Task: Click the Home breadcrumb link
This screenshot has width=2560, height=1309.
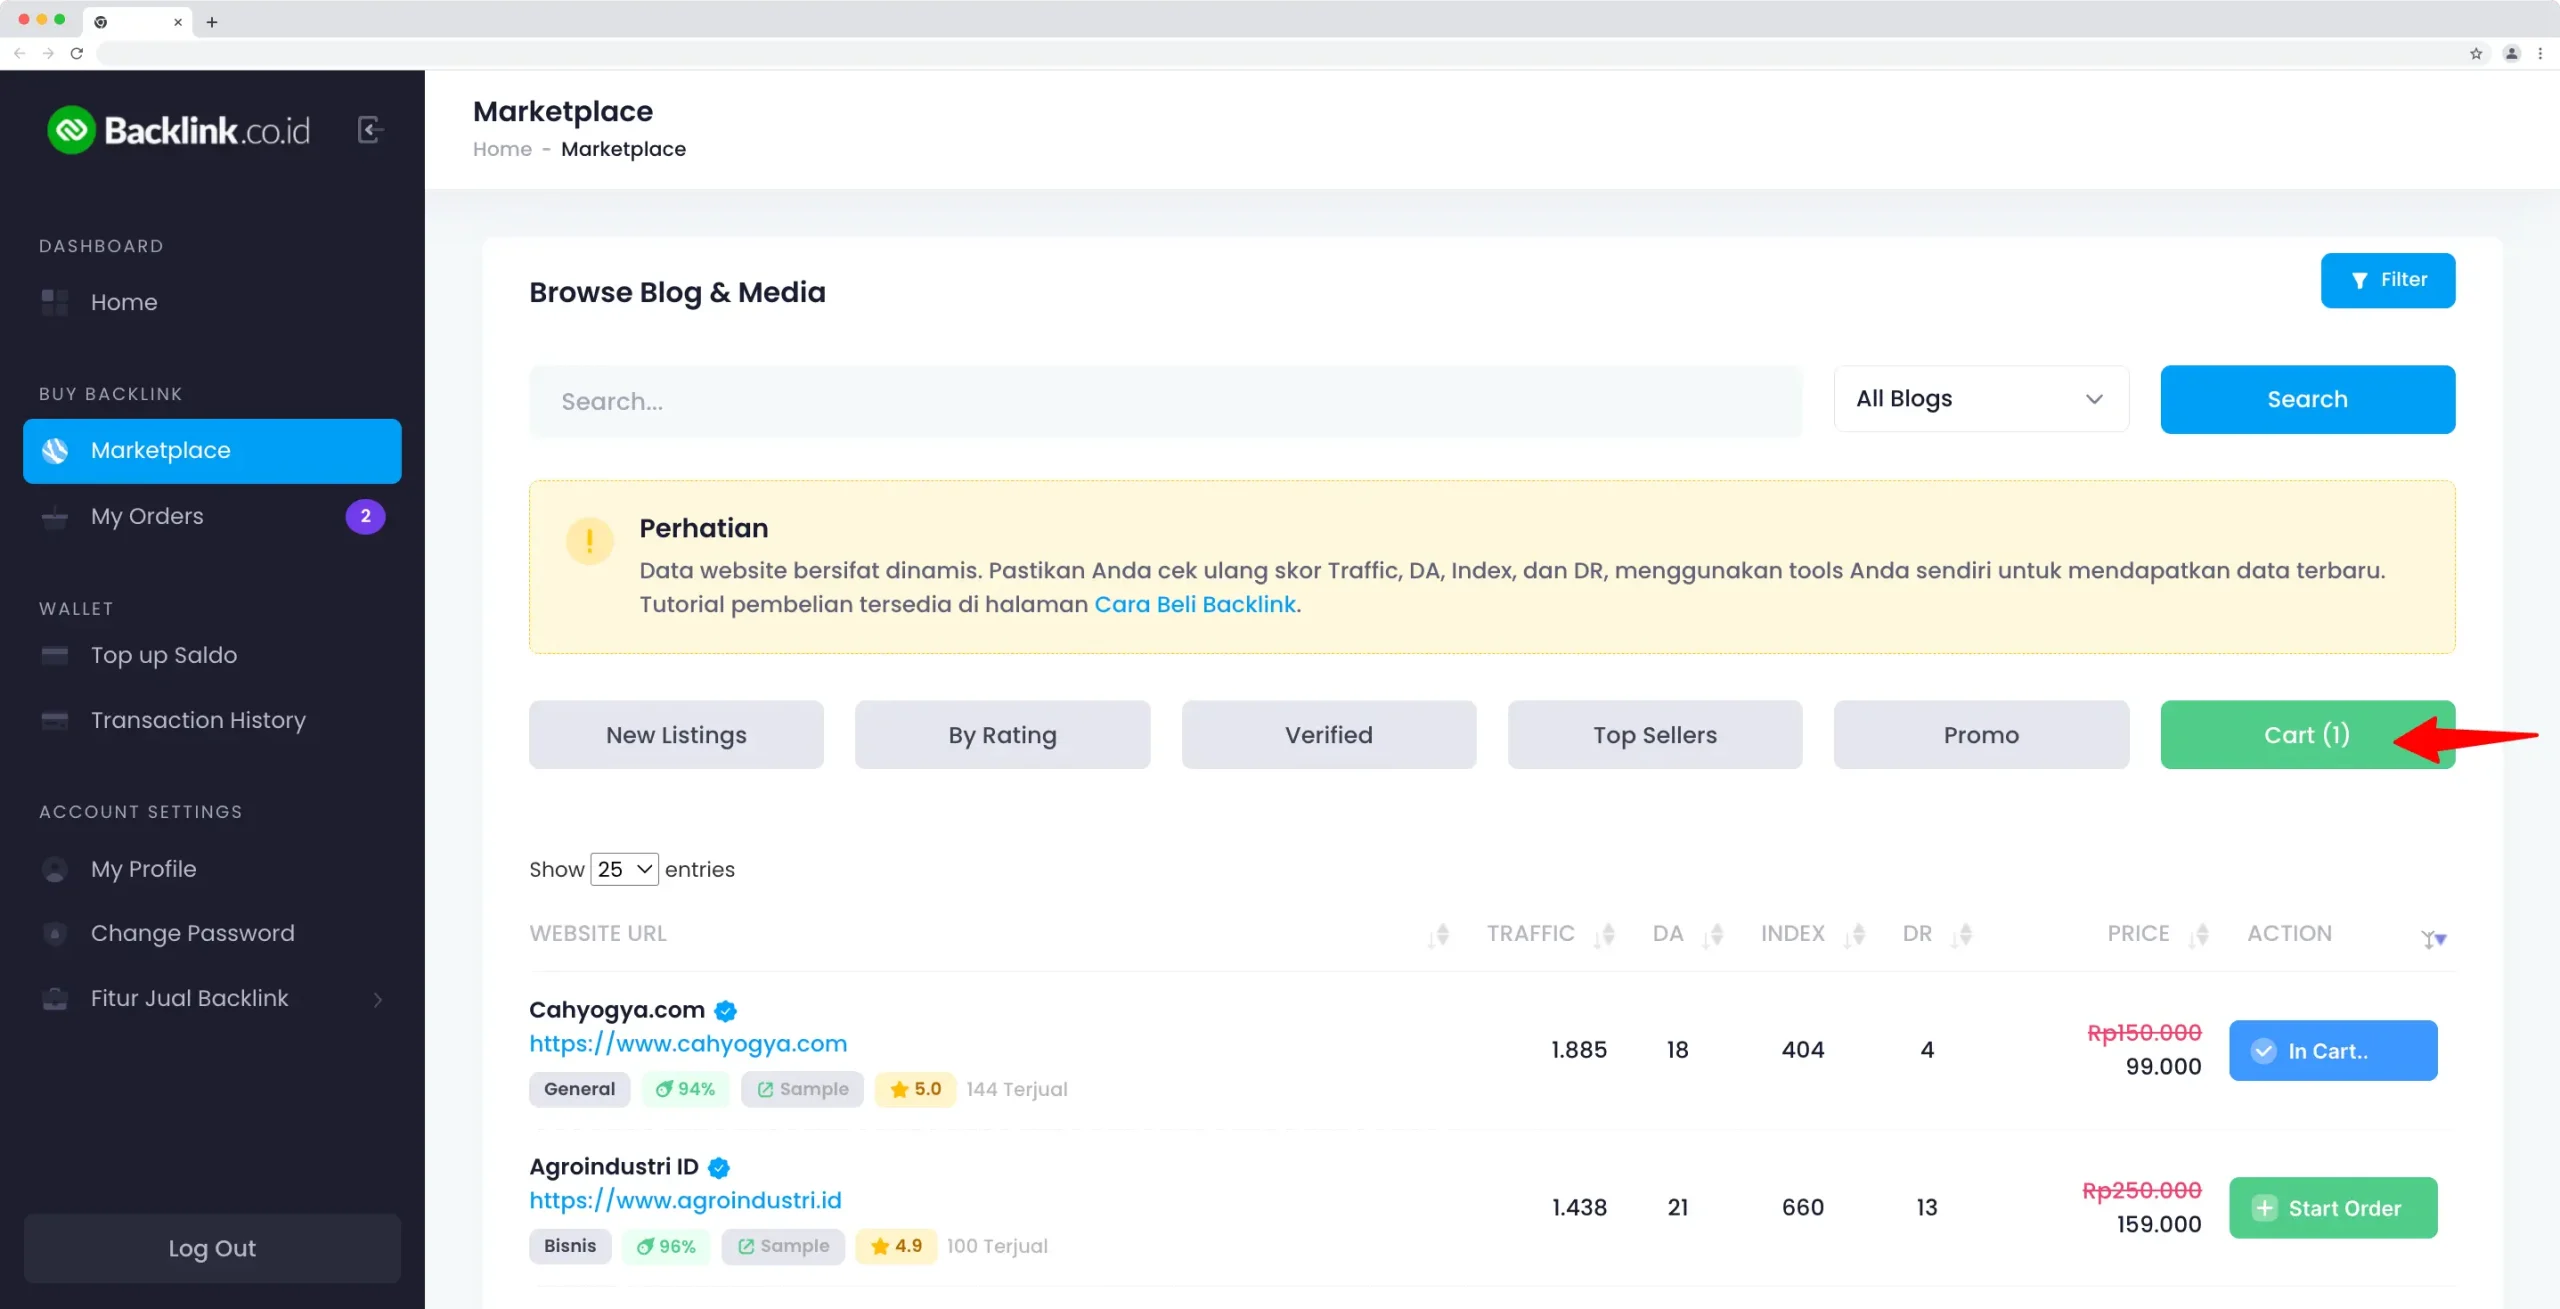Action: (x=502, y=149)
